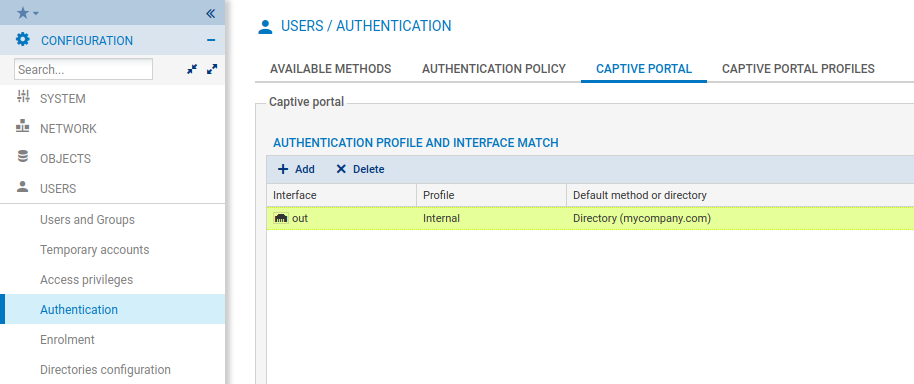Viewport: 914px width, 384px height.
Task: Collapse the Configuration section minus sign
Action: coord(211,40)
